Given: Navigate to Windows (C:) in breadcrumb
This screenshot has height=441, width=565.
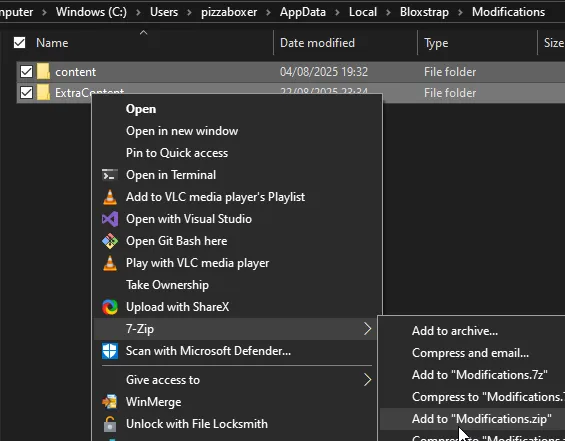Looking at the screenshot, I should [x=91, y=12].
